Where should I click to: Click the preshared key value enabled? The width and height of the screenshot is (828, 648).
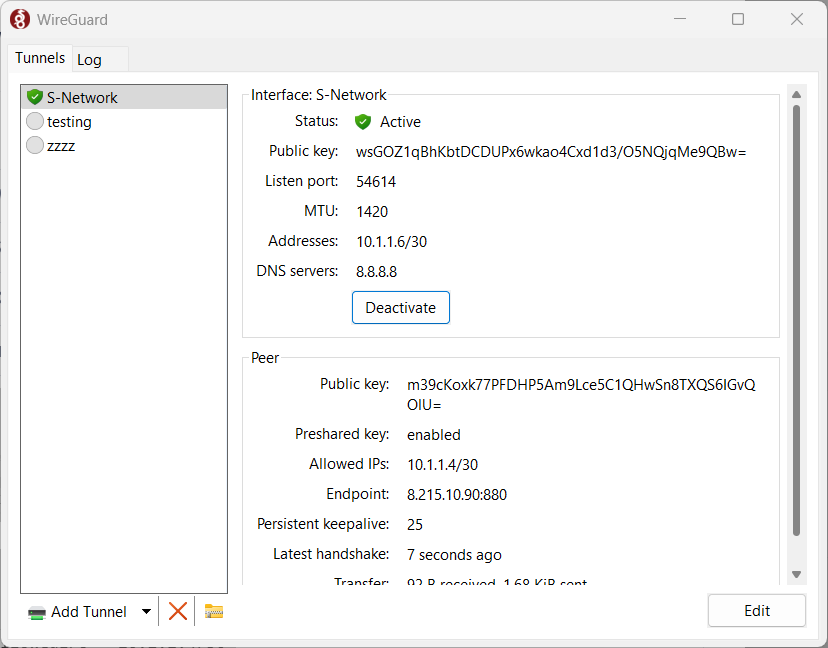pyautogui.click(x=434, y=435)
